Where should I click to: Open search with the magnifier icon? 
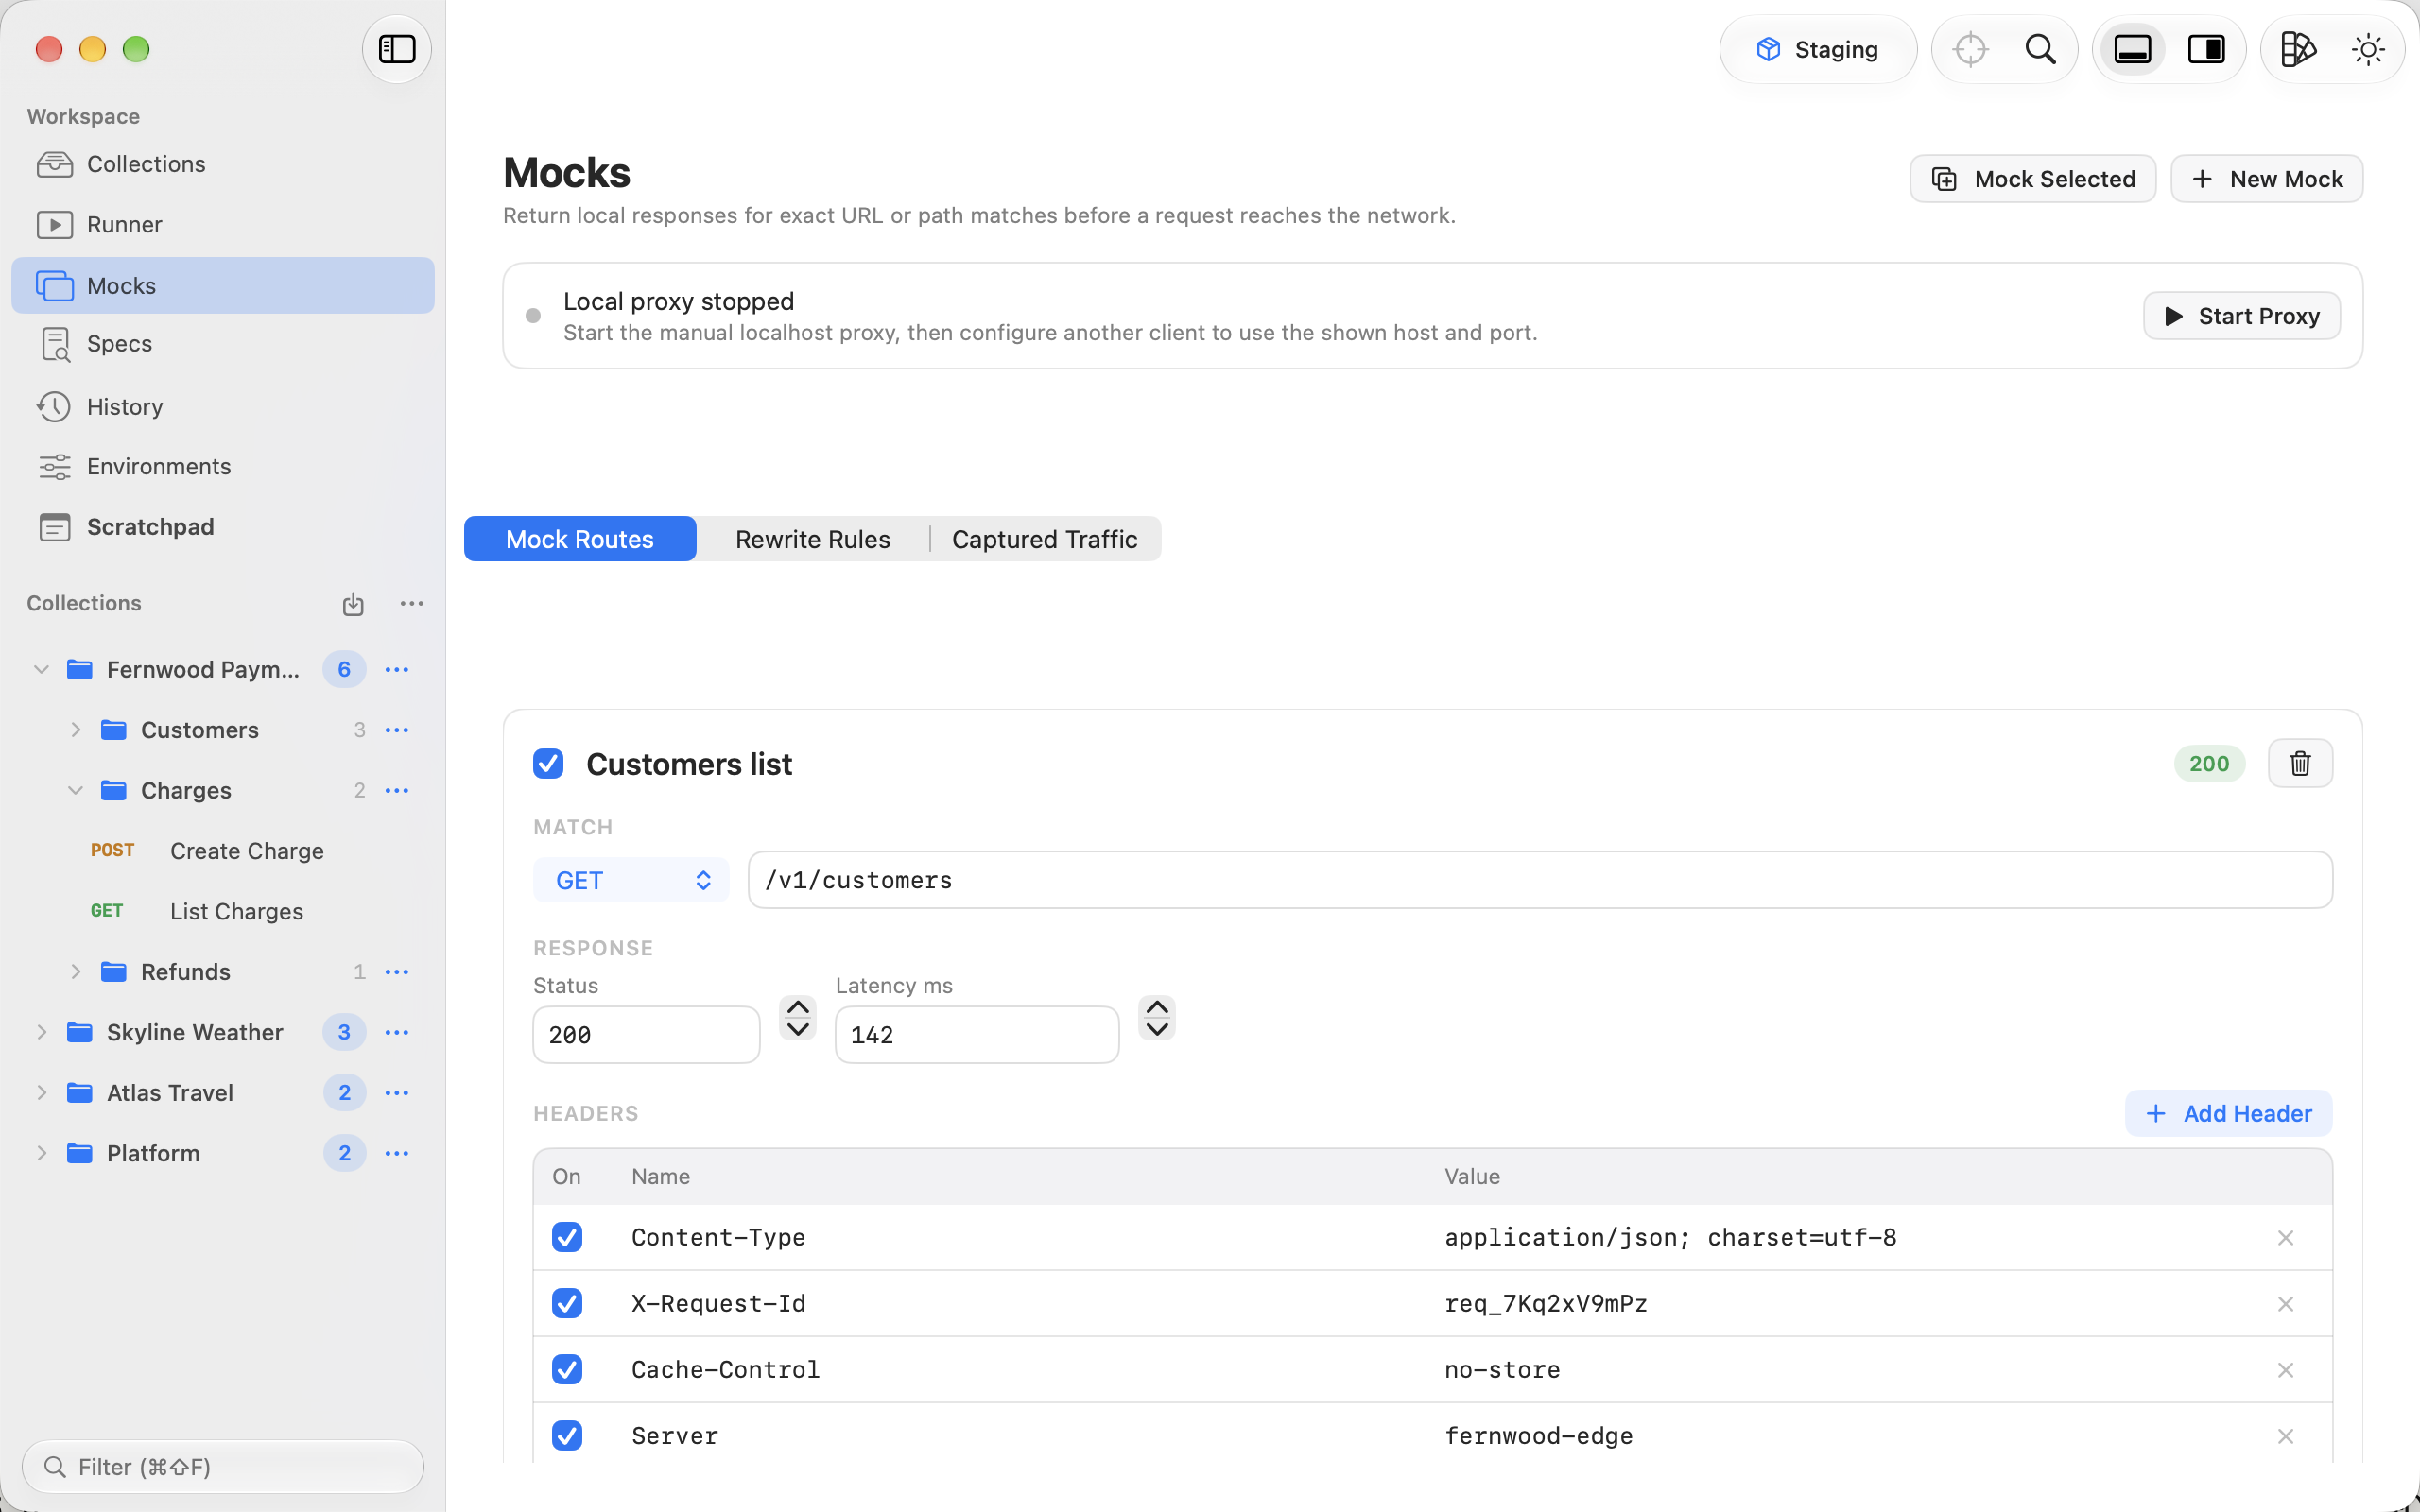tap(2040, 49)
